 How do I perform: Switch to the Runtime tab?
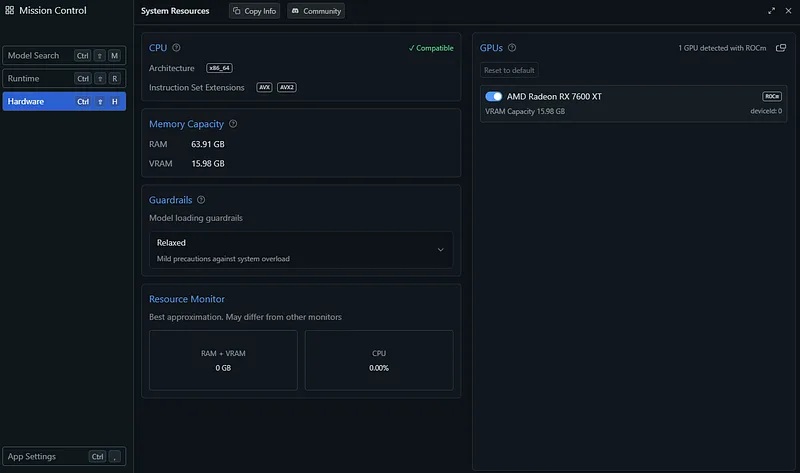pos(64,78)
